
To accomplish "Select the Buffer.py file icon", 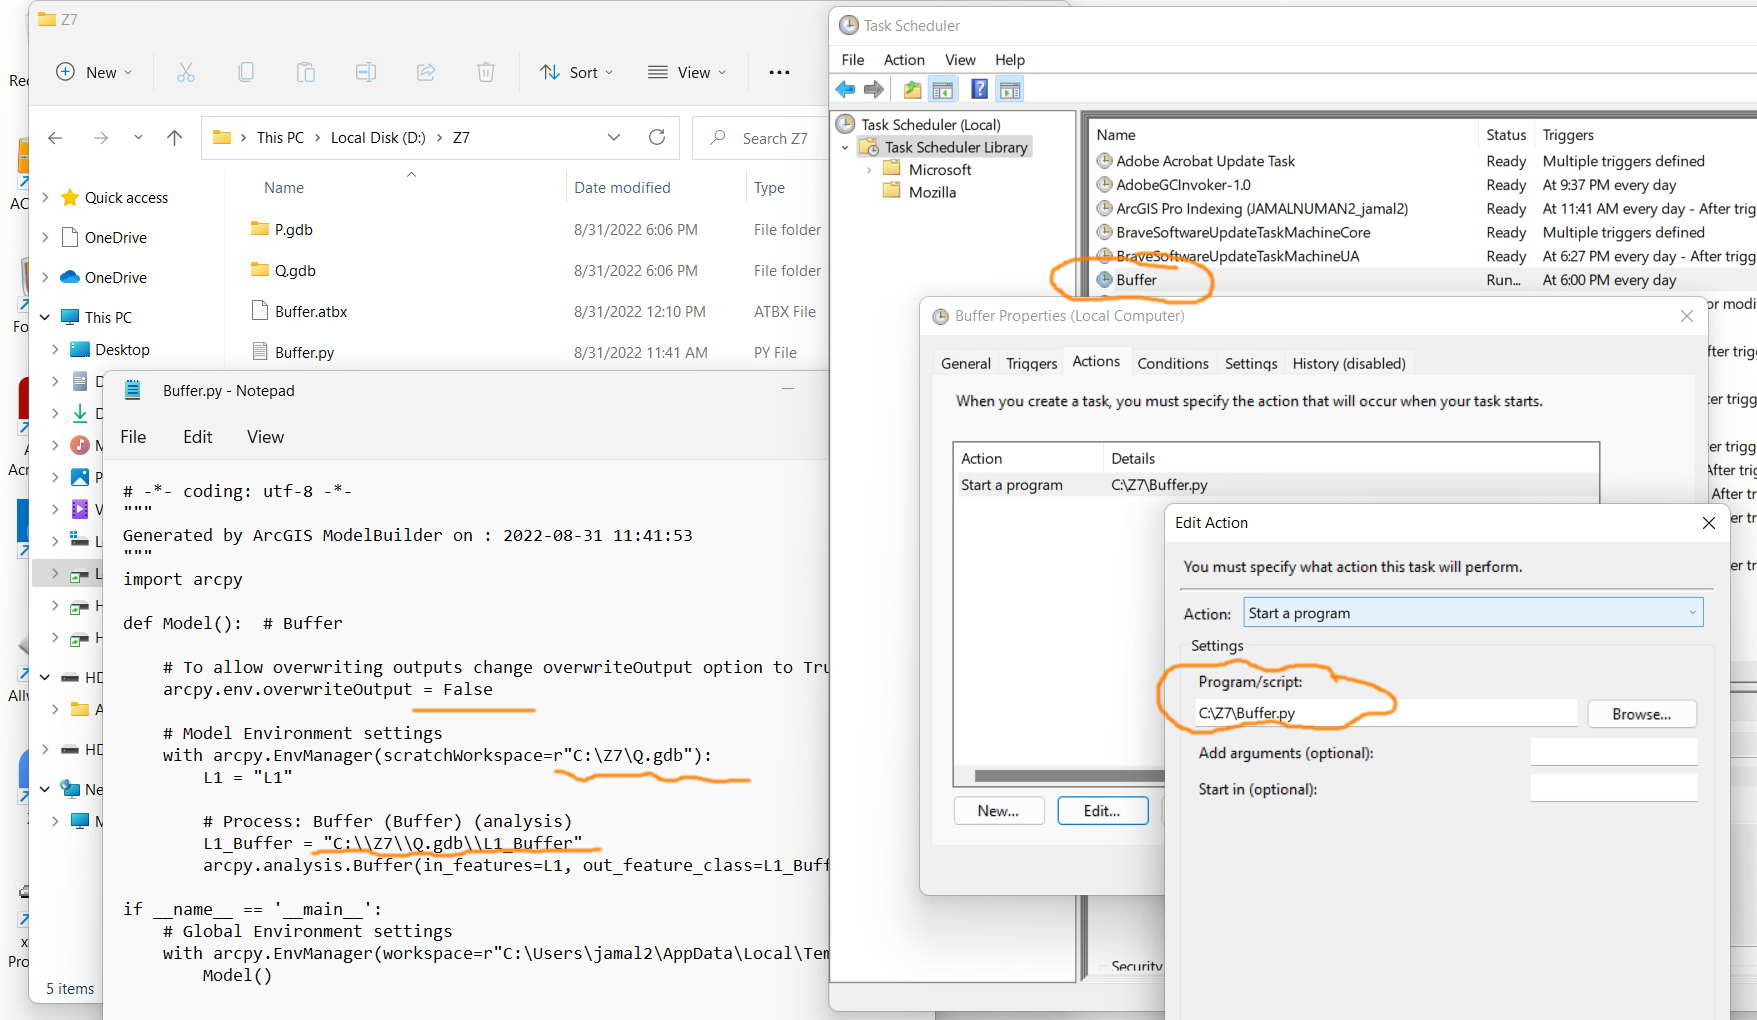I will point(259,352).
